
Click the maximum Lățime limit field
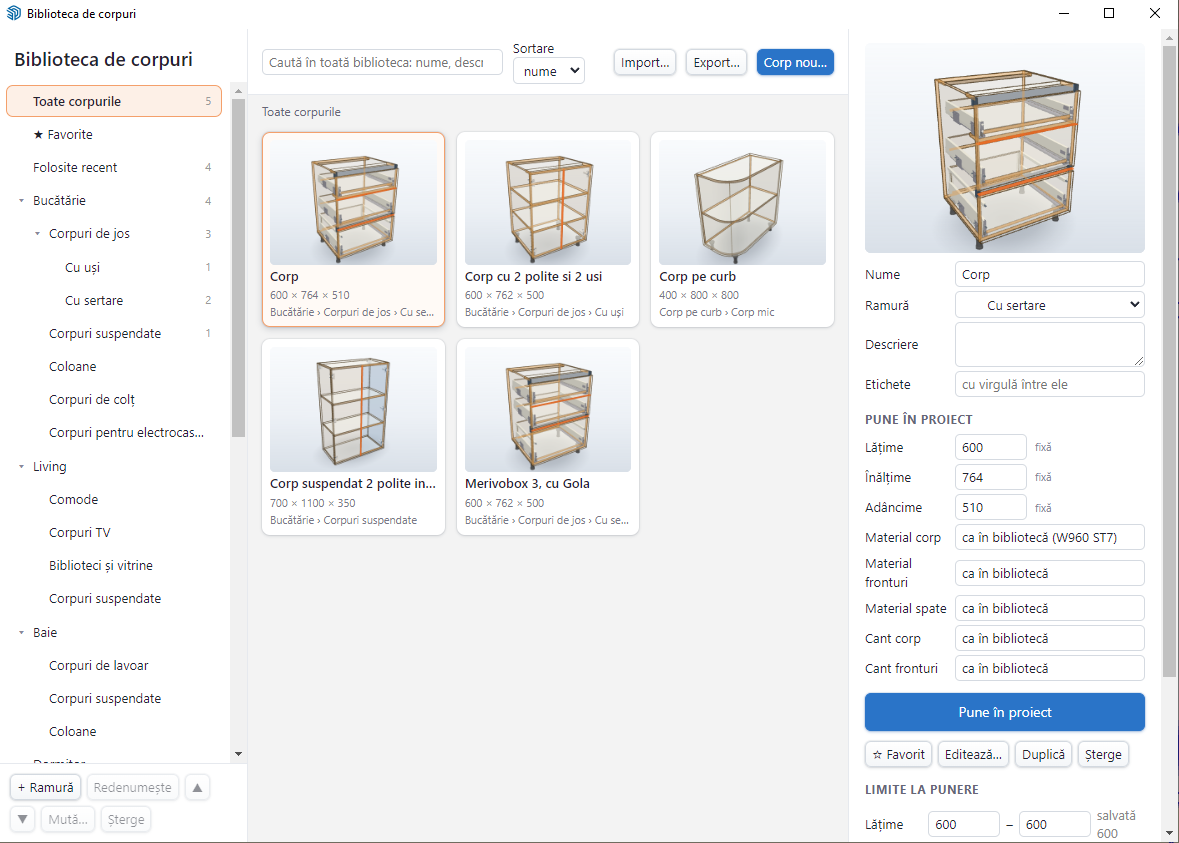[x=1054, y=824]
